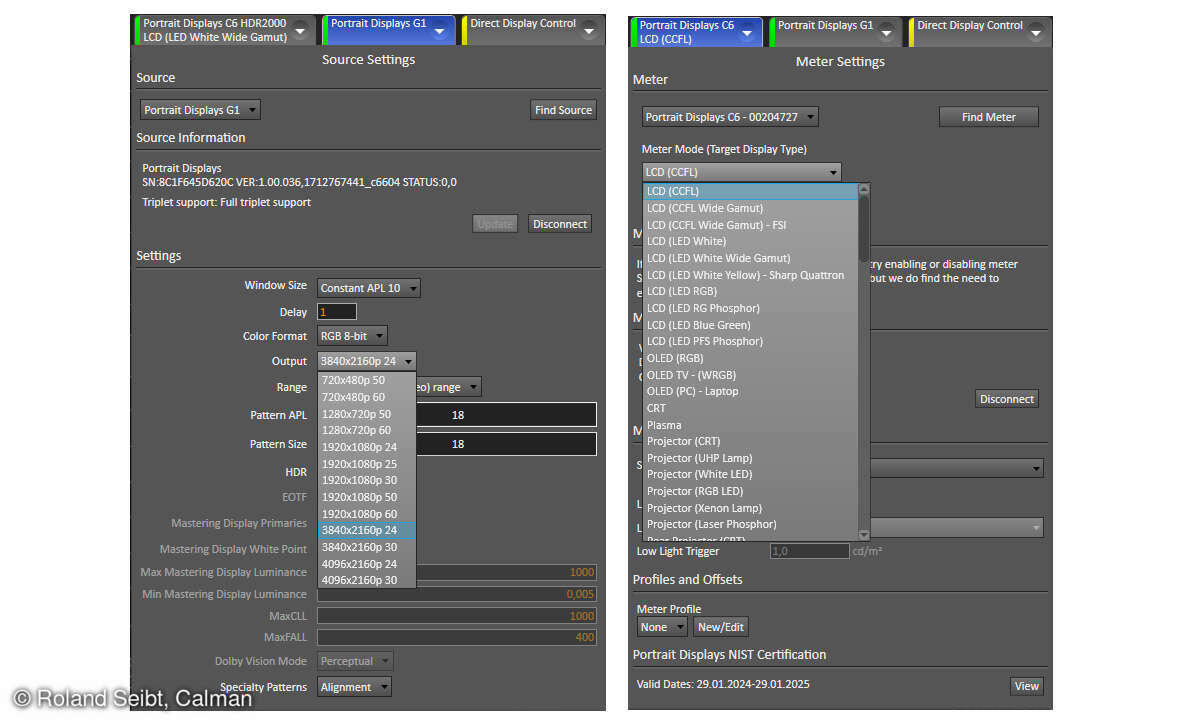Open the Color Format RGB 8-bit dropdown
Viewport: 1200px width, 720px height.
tap(352, 336)
